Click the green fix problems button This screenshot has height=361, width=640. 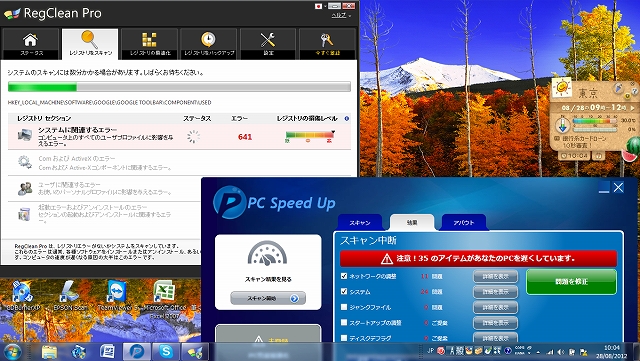571,282
